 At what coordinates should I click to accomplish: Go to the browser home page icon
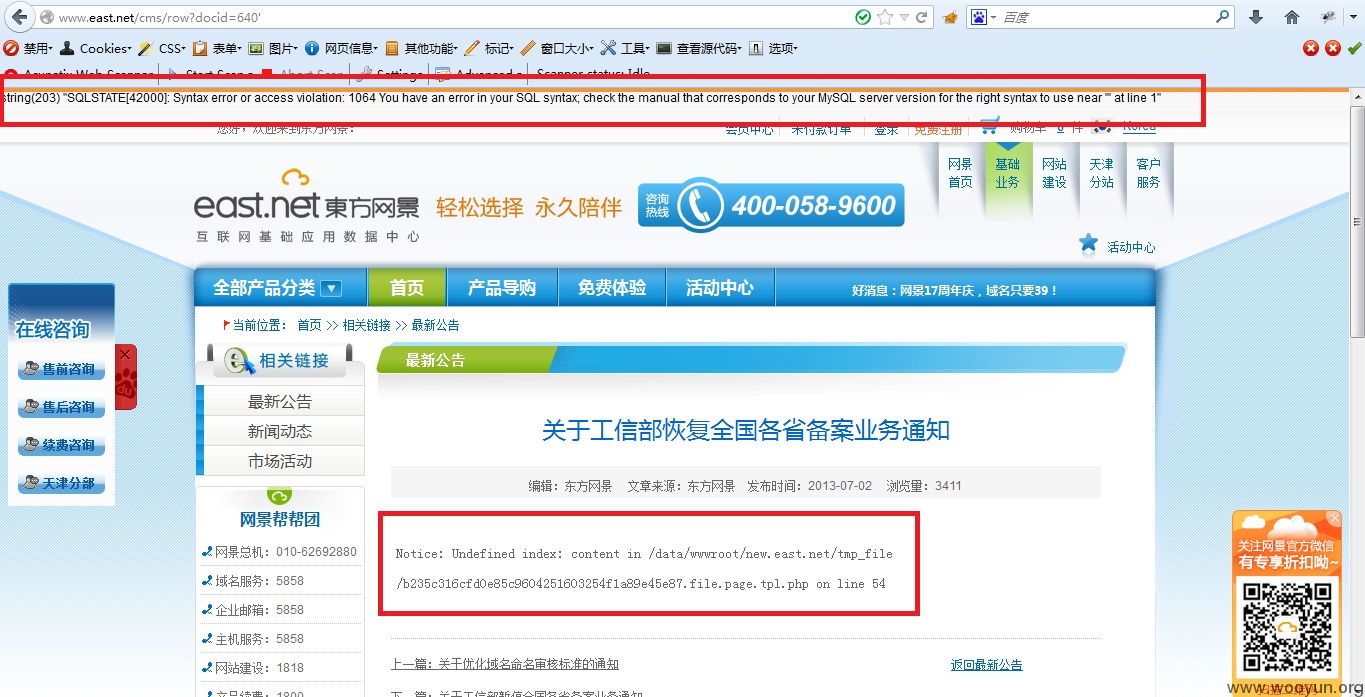tap(1292, 17)
